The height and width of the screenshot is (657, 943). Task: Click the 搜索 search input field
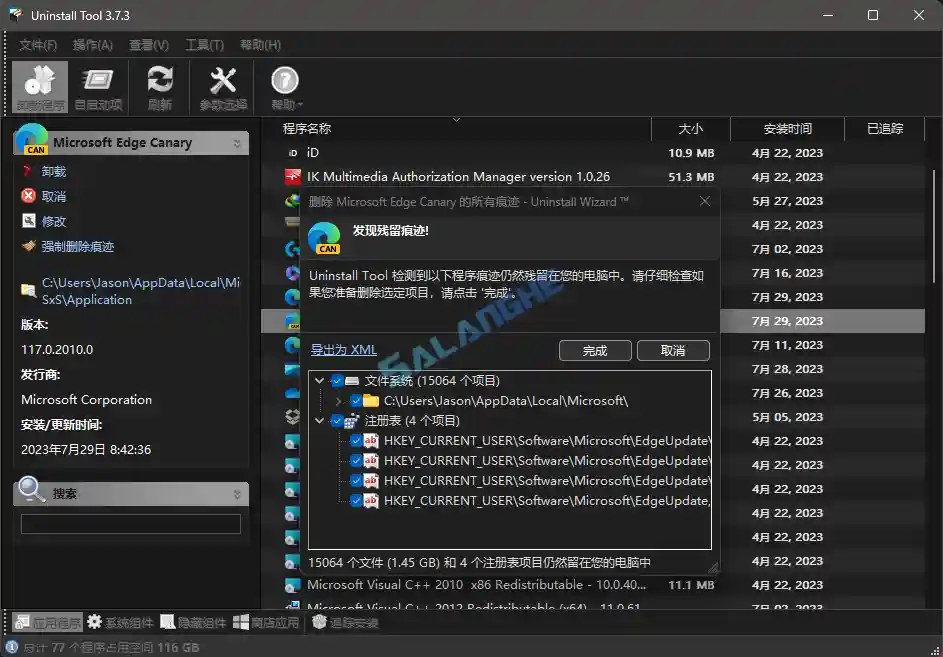pos(130,523)
